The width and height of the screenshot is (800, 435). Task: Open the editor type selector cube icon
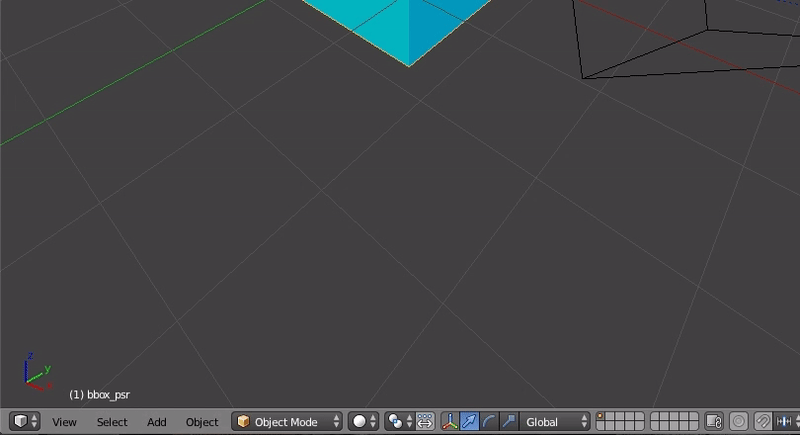tap(24, 422)
